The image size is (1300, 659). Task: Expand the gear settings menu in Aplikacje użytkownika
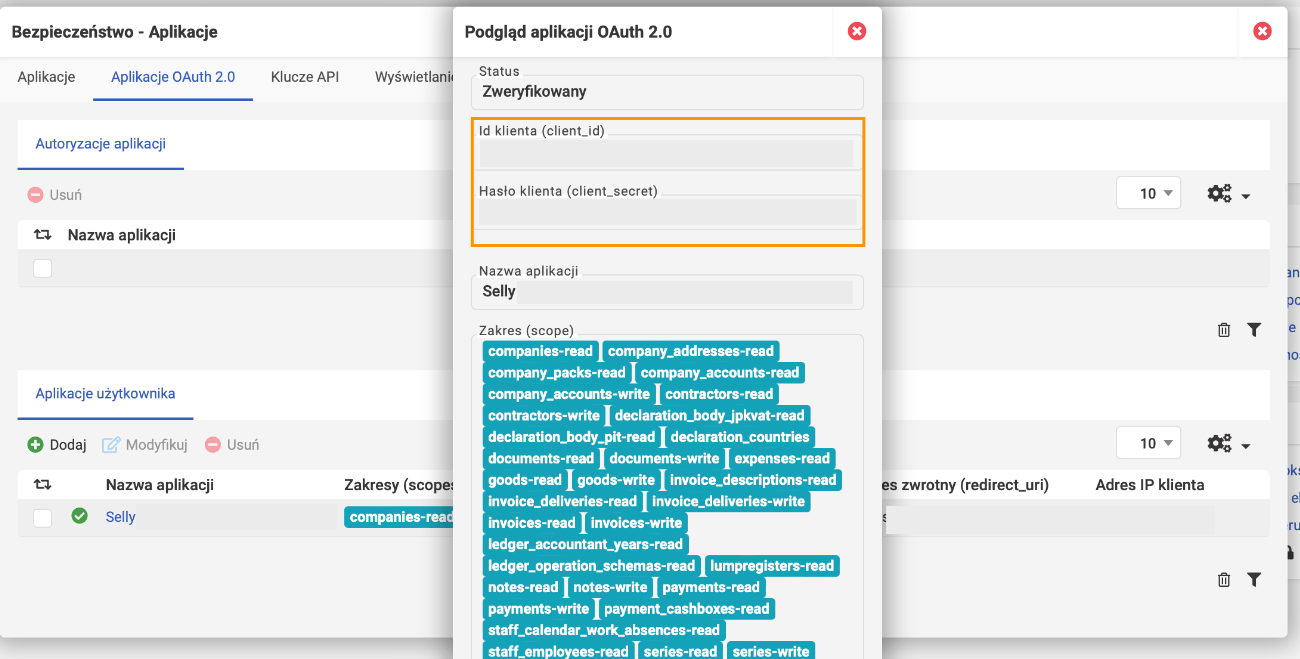[x=1229, y=444]
